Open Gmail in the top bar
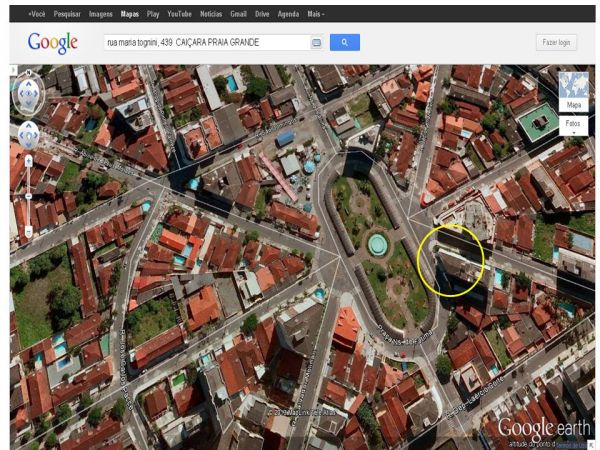600x450 pixels. point(238,14)
